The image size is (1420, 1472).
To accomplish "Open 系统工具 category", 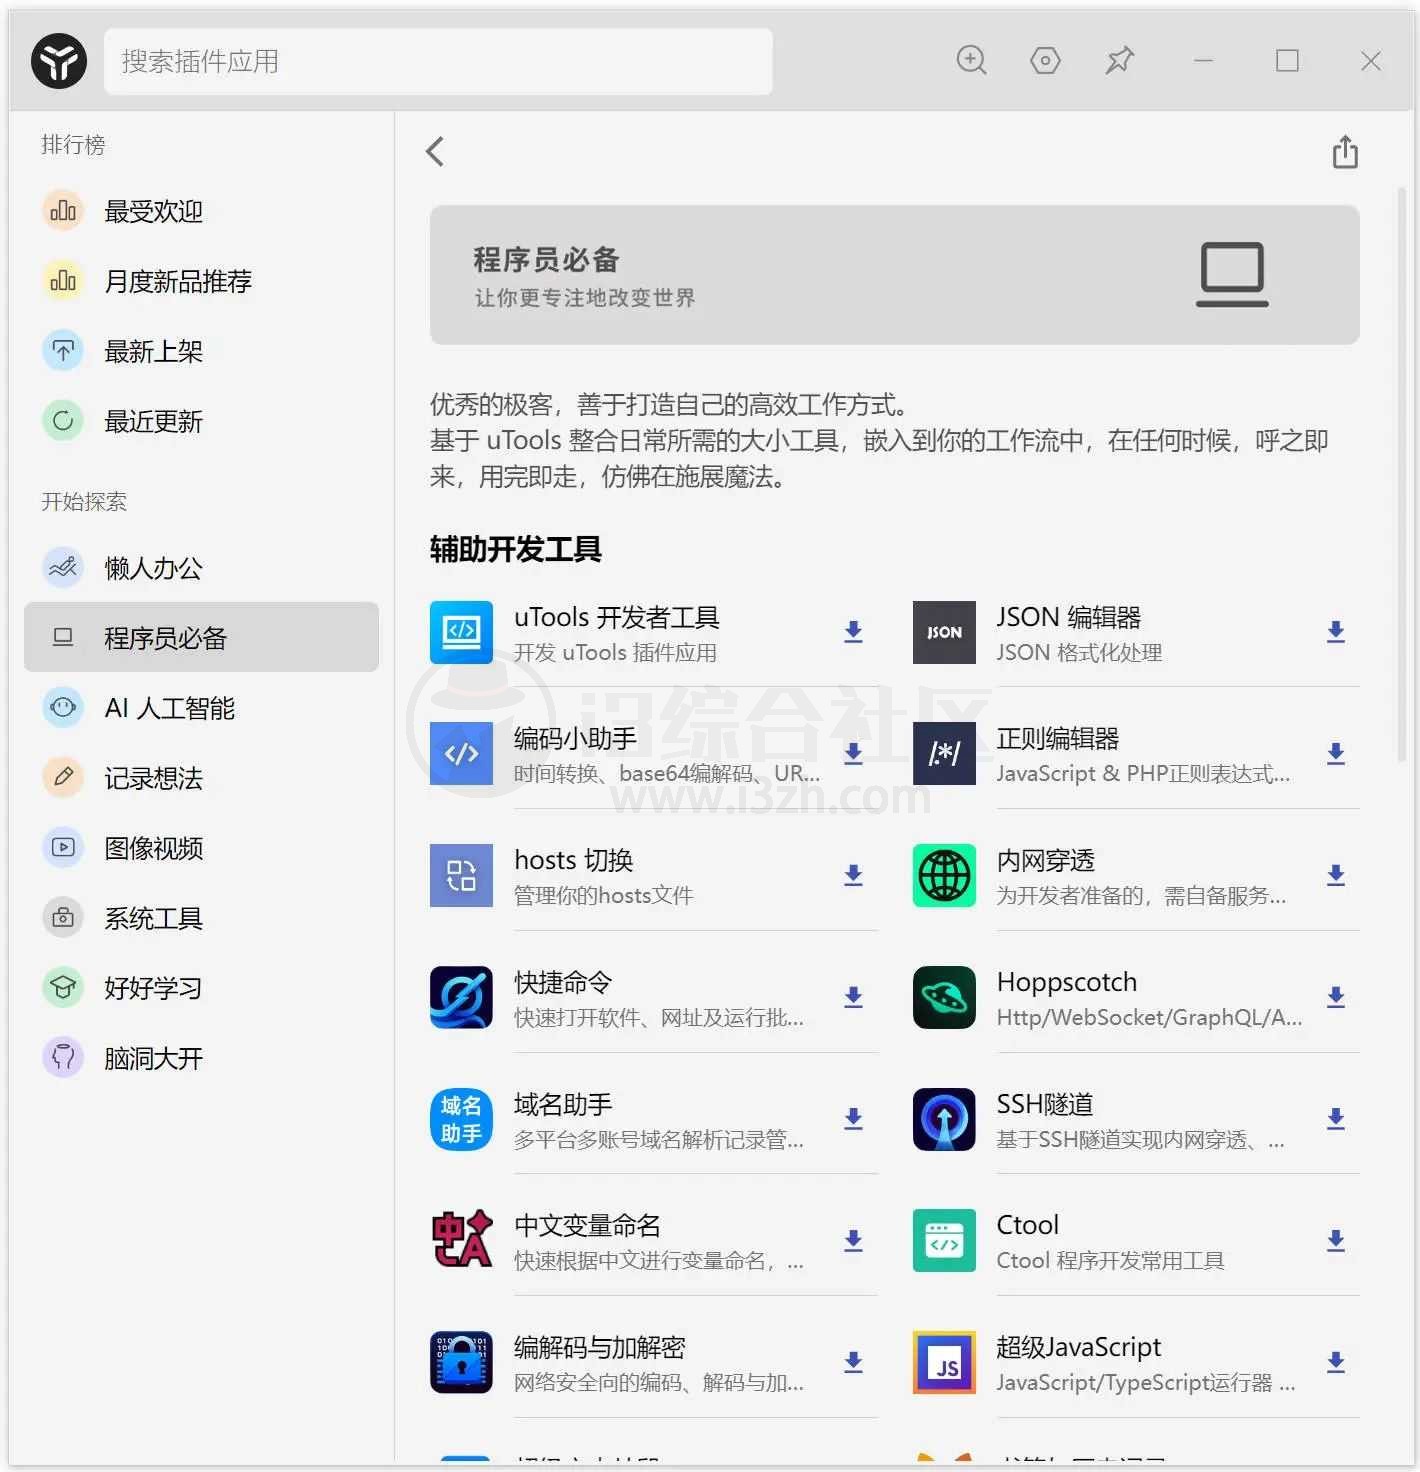I will click(x=201, y=918).
